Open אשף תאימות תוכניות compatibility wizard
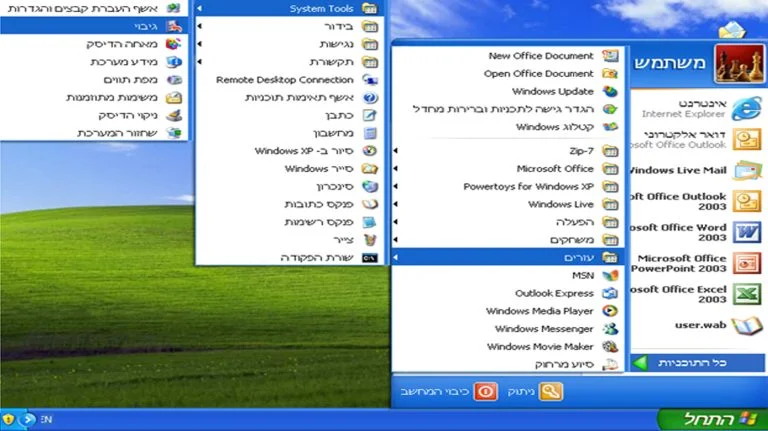Image resolution: width=768 pixels, height=431 pixels. pyautogui.click(x=289, y=97)
